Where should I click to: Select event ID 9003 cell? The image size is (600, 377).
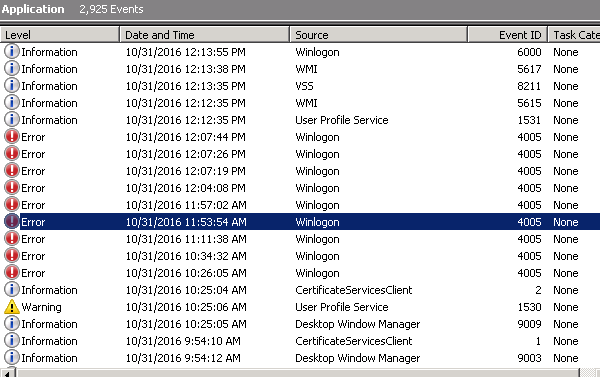[529, 358]
